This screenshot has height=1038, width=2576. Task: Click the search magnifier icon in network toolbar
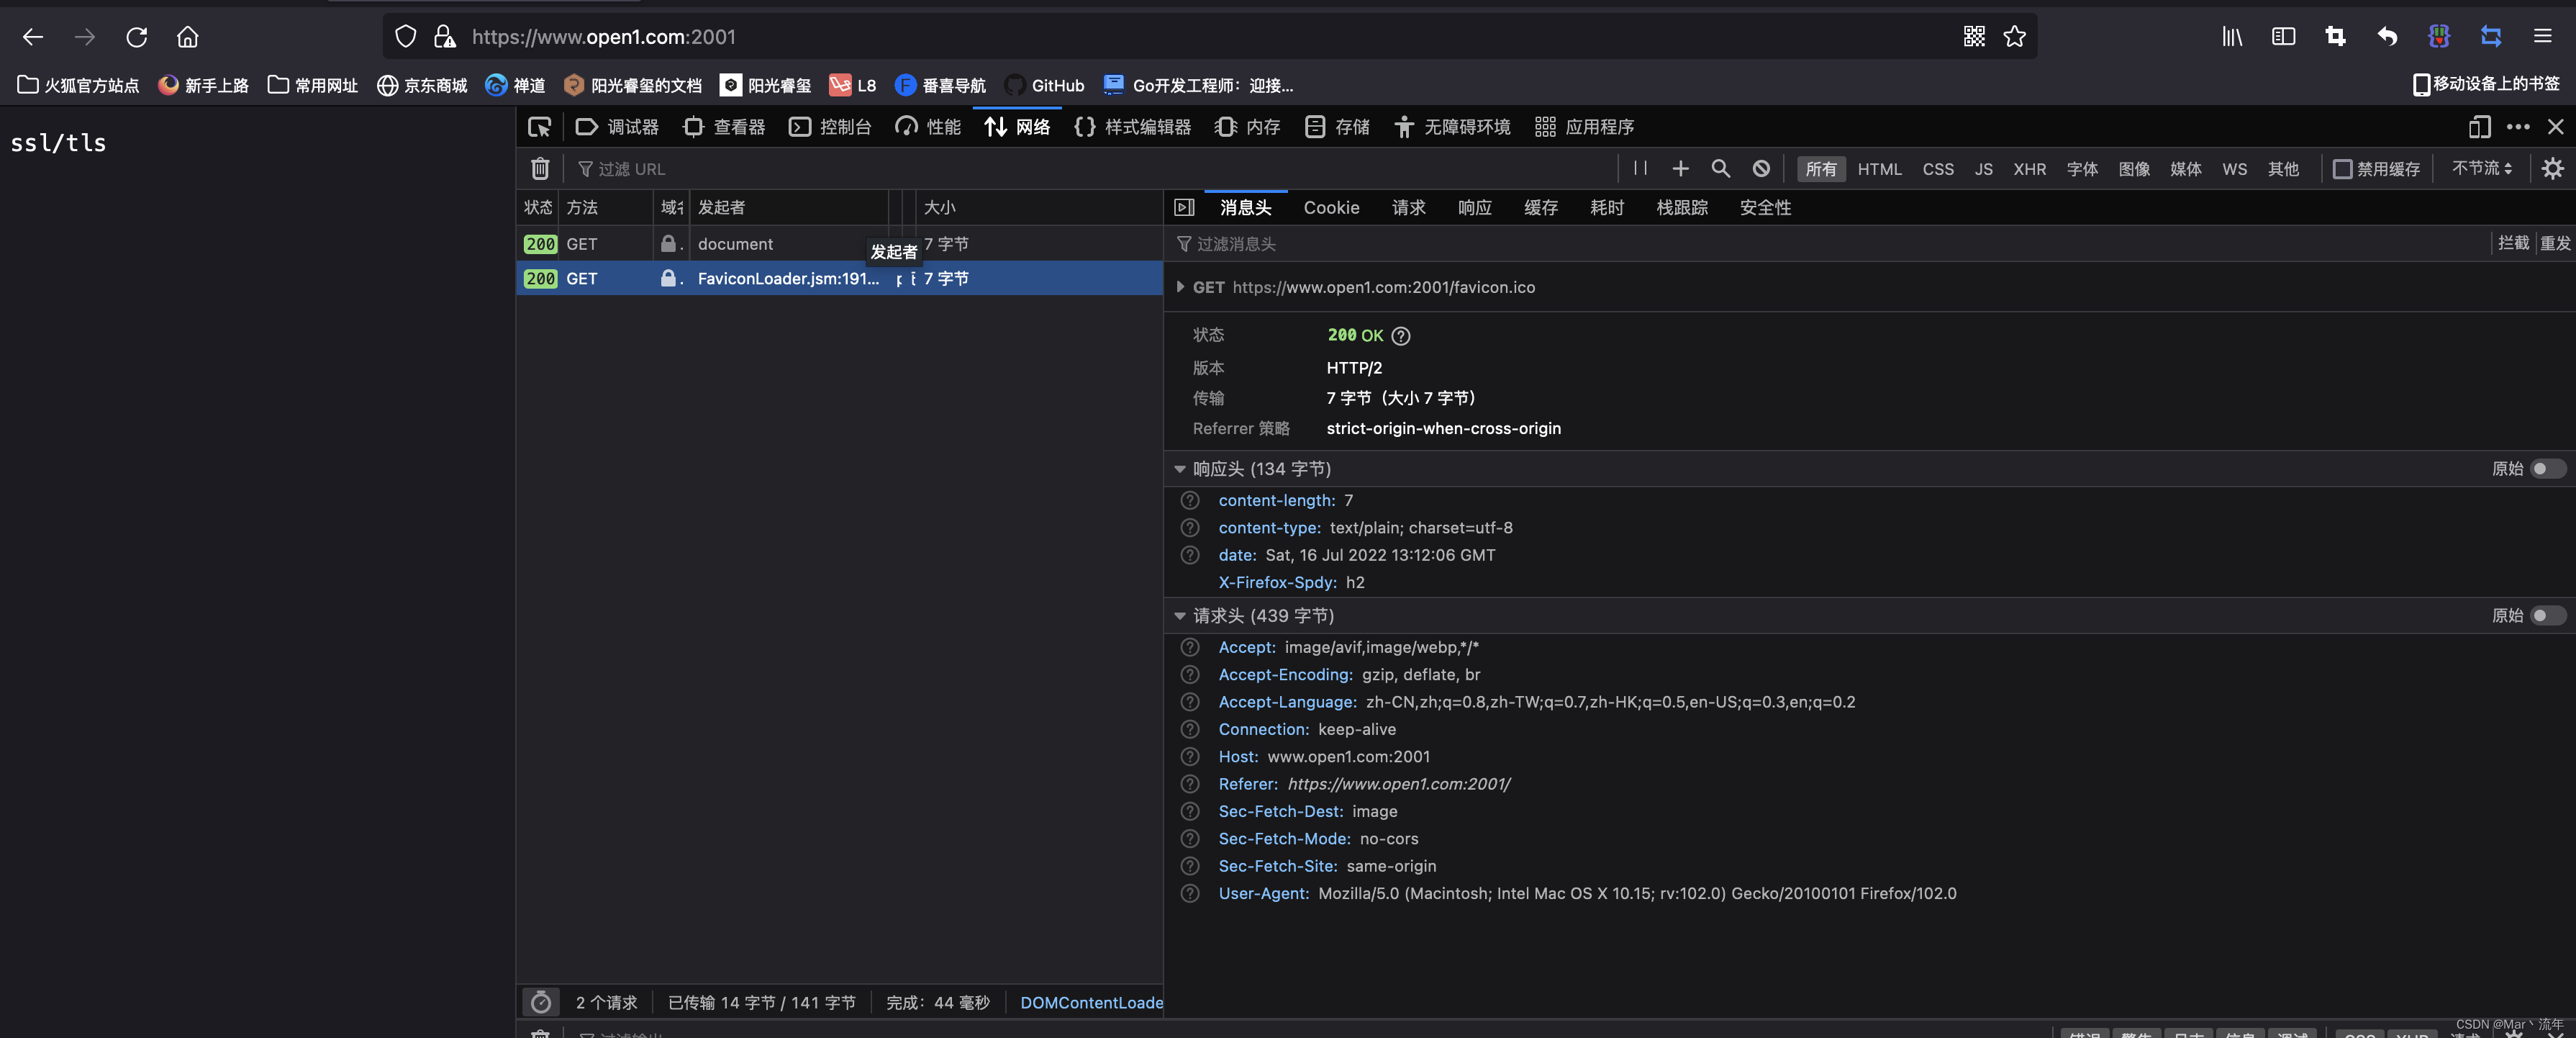pyautogui.click(x=1720, y=168)
